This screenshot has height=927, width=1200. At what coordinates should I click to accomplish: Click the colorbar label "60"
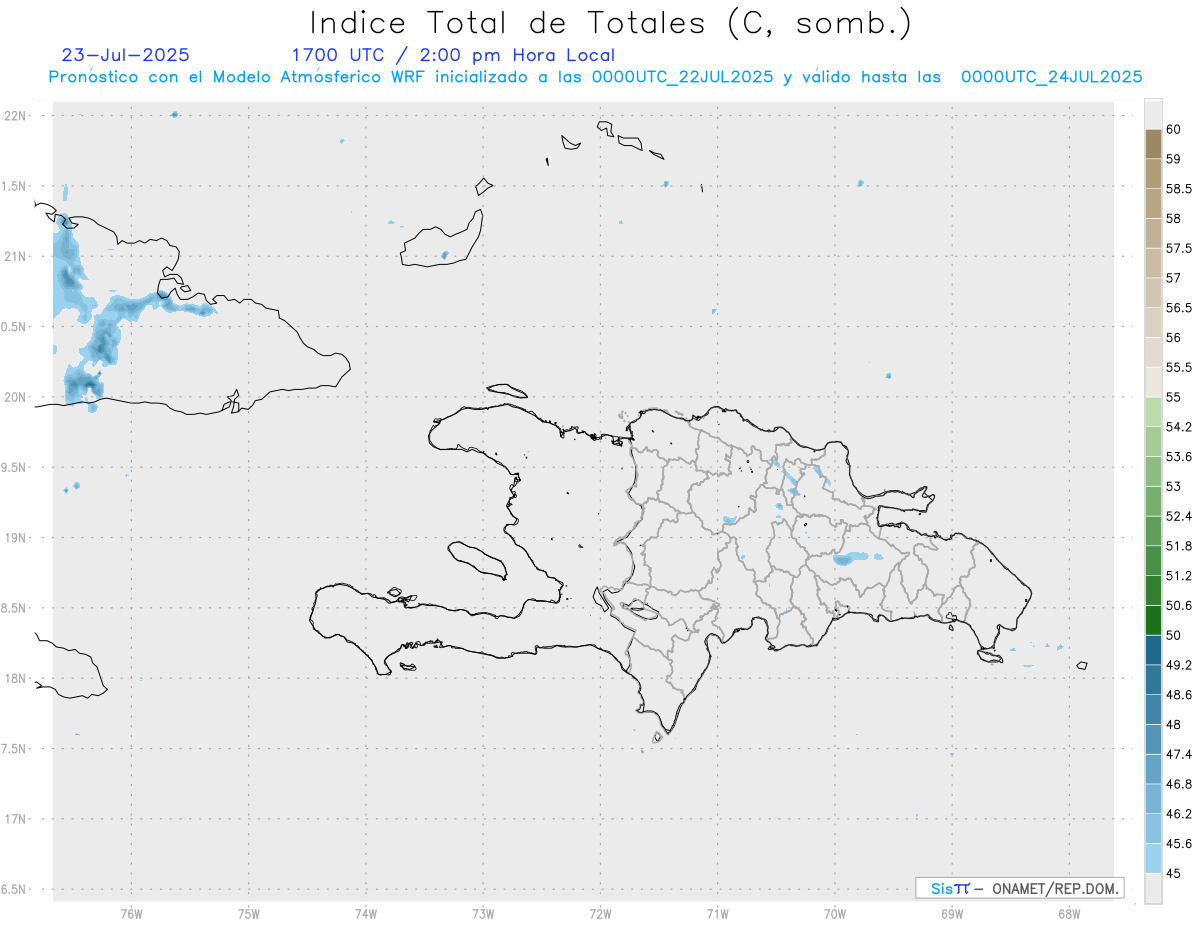click(x=1174, y=130)
